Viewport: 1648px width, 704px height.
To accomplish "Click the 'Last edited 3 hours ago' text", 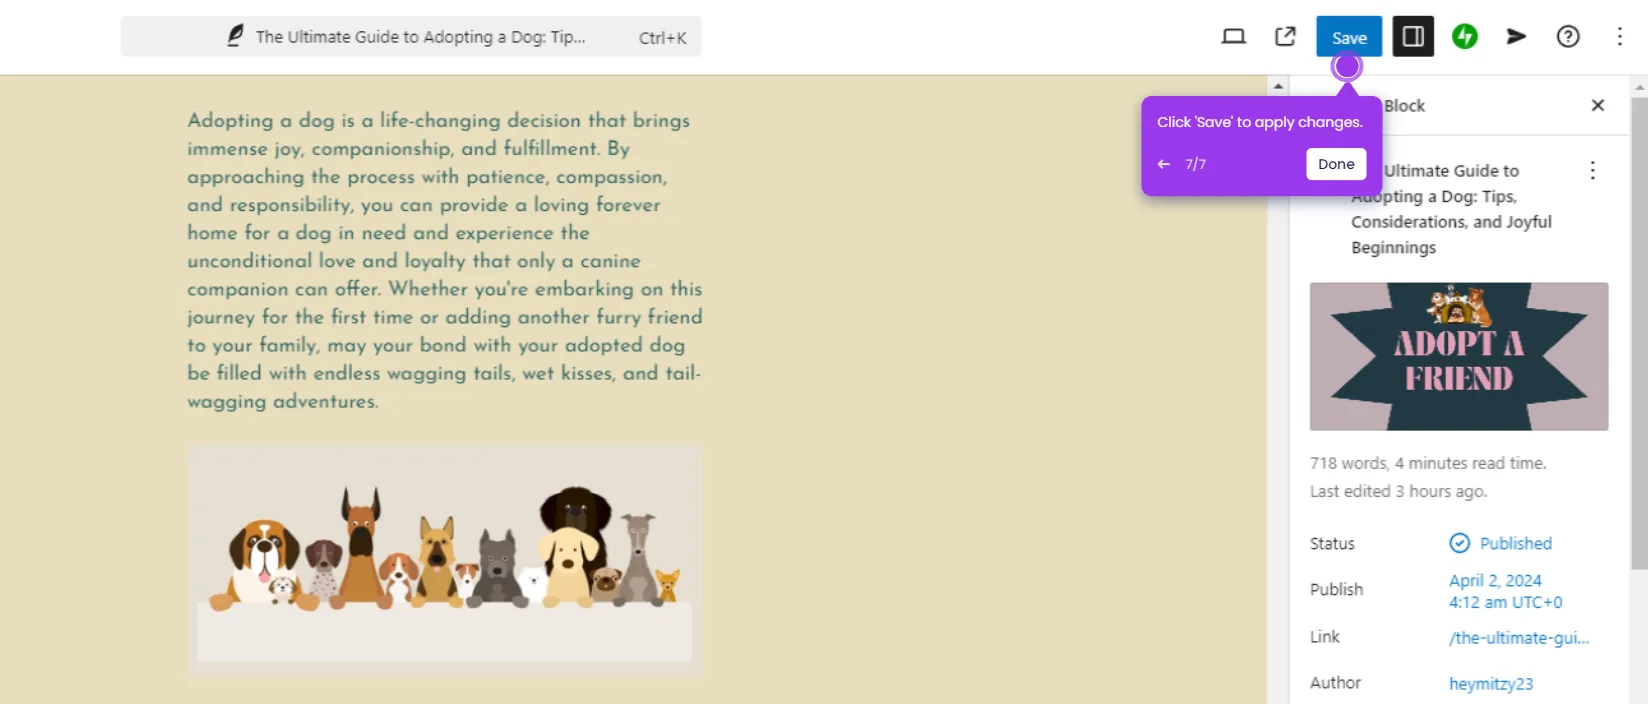I will (x=1398, y=491).
